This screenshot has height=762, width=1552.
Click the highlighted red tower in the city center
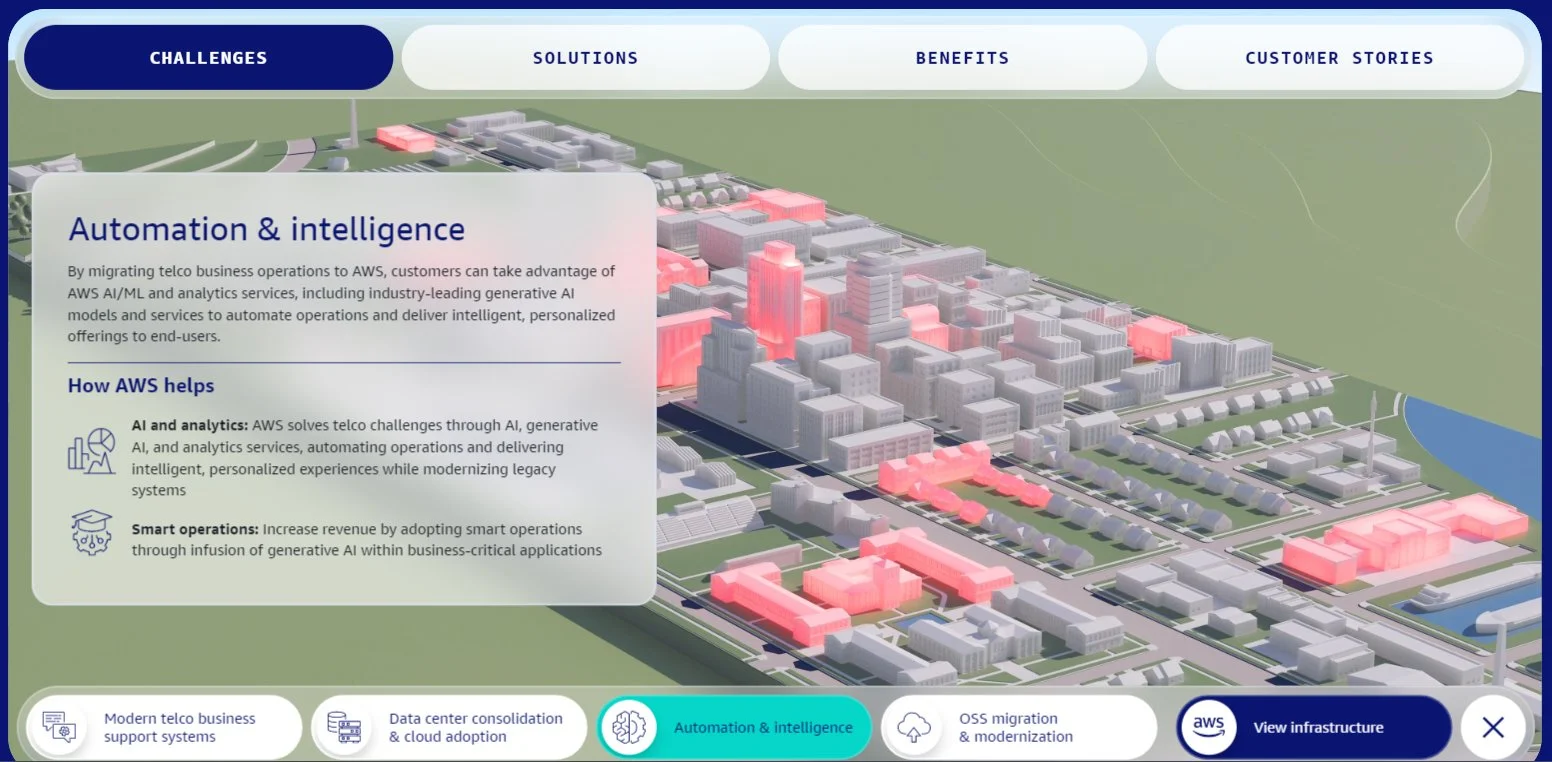(x=775, y=297)
